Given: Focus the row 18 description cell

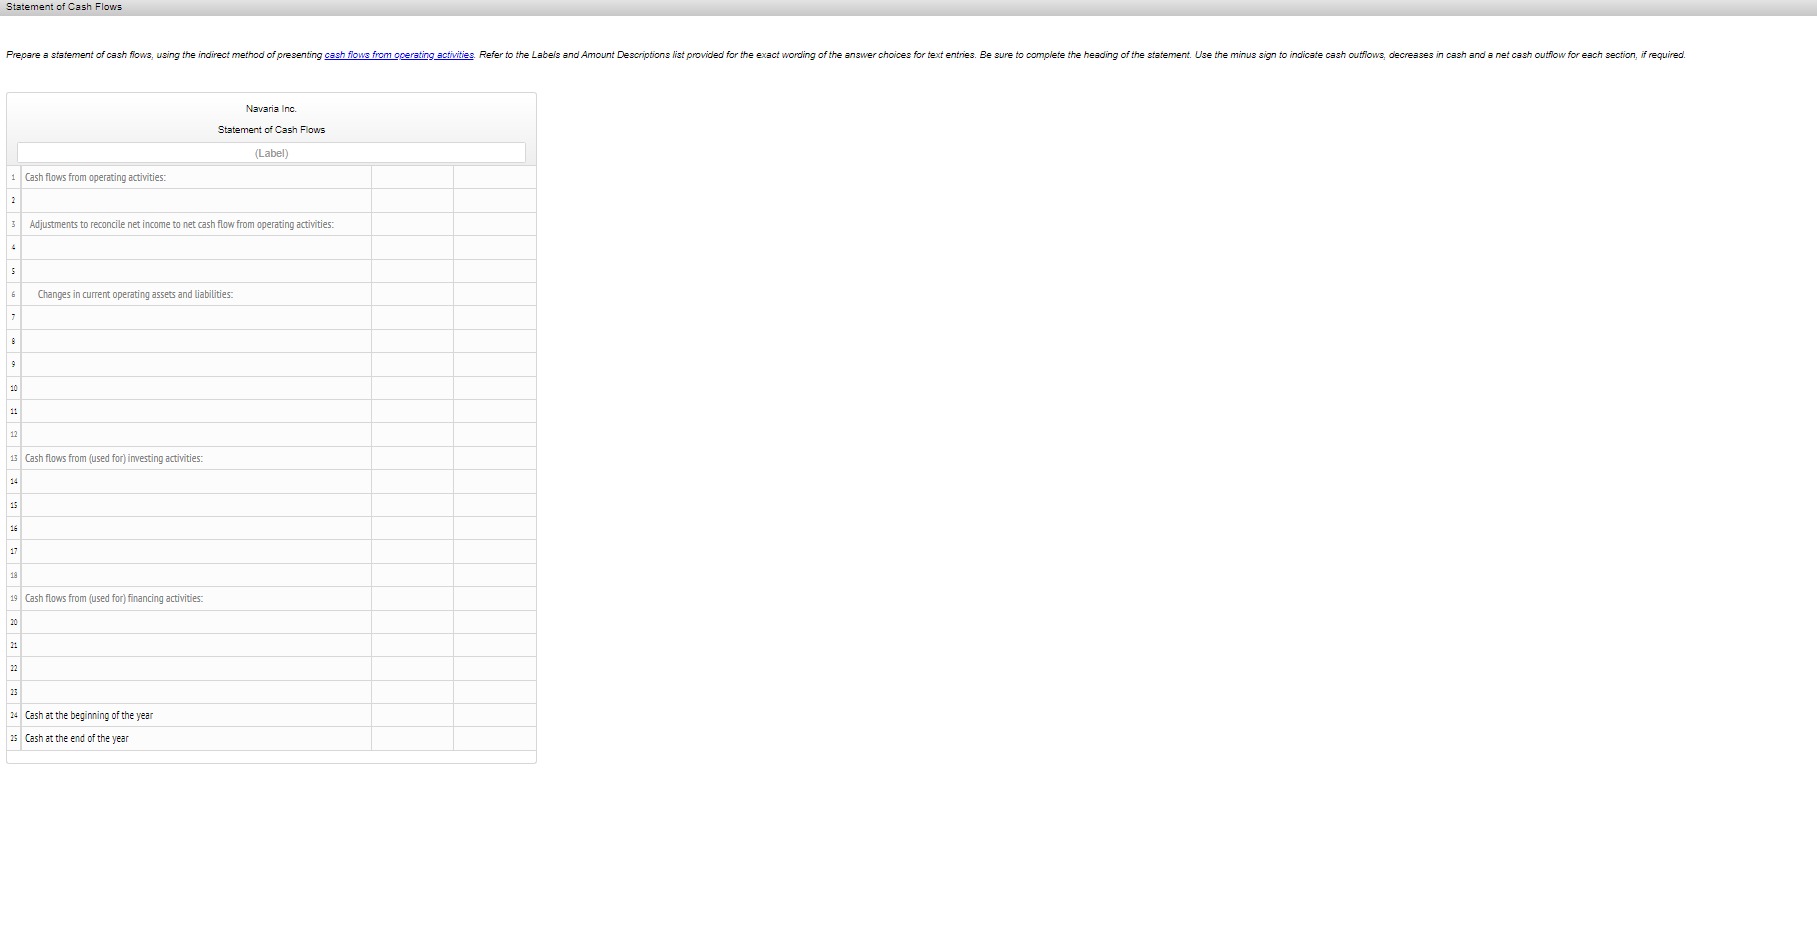Looking at the screenshot, I should [x=196, y=575].
